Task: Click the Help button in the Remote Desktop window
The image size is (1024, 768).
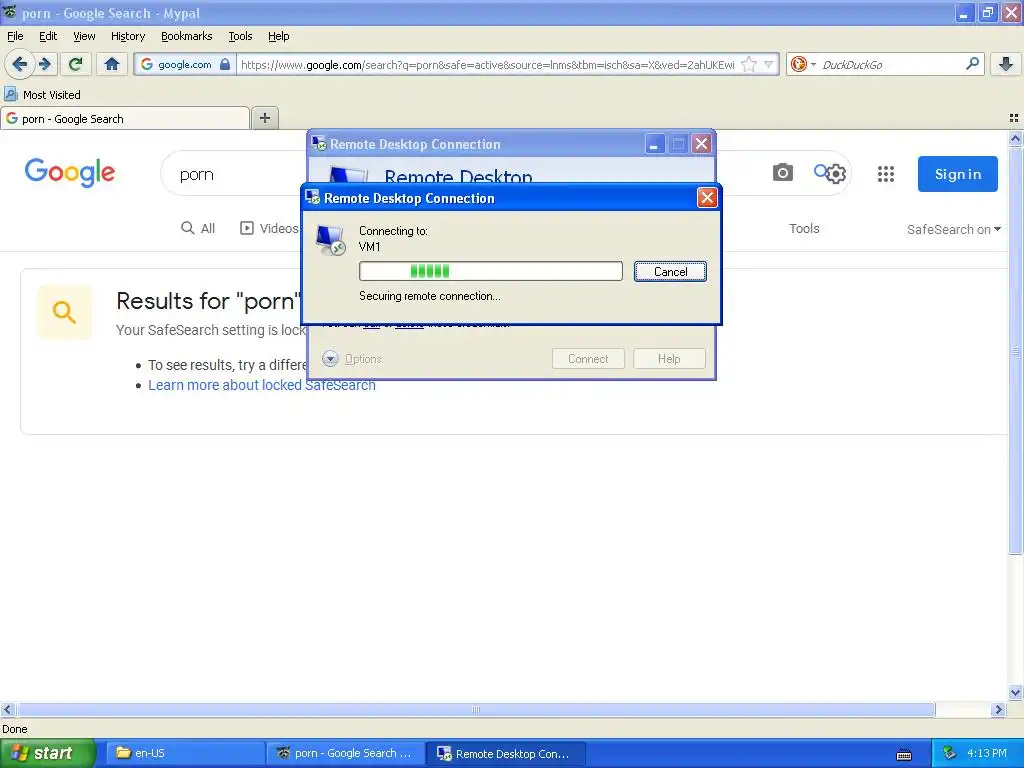Action: click(x=669, y=359)
